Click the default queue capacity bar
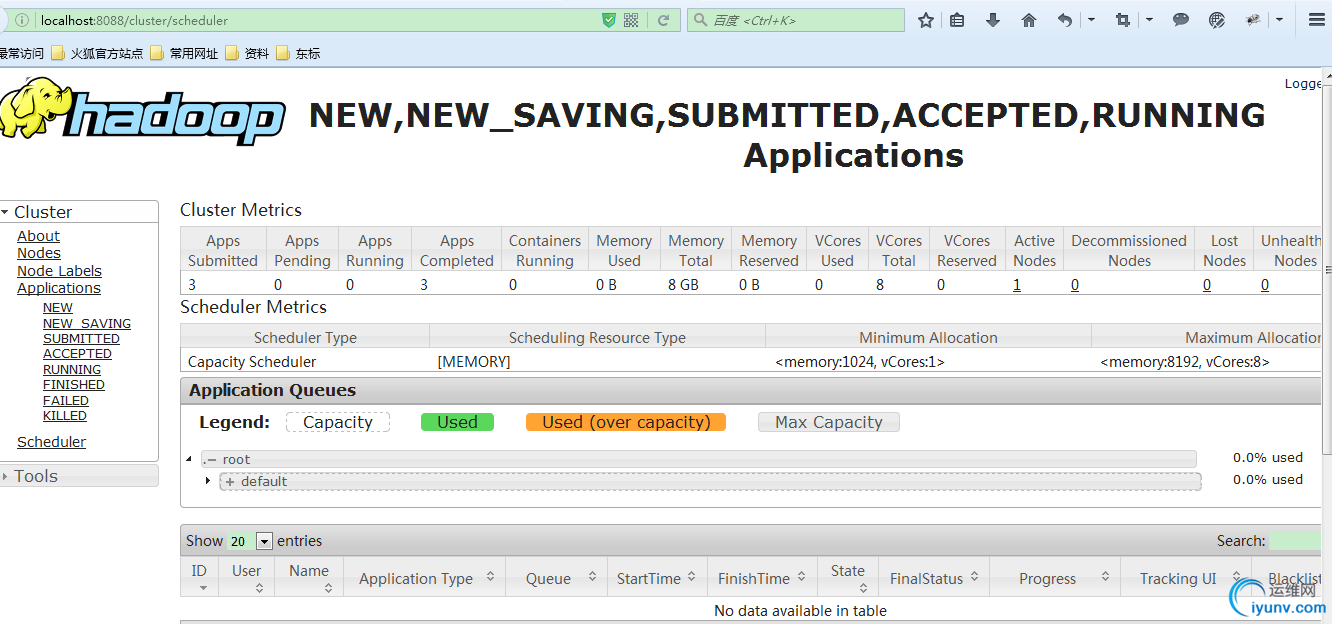The width and height of the screenshot is (1332, 624). click(710, 481)
